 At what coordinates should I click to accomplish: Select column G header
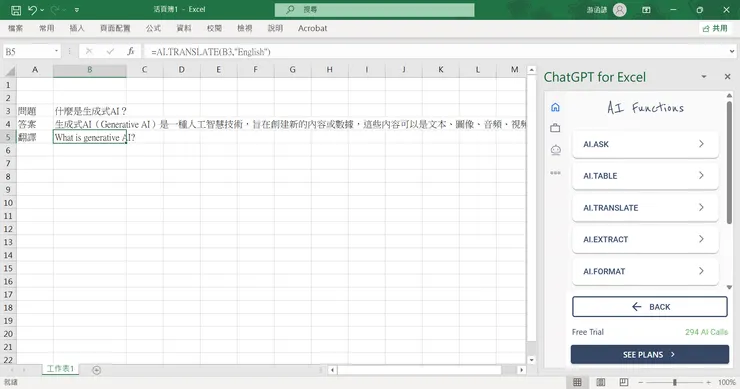[x=293, y=70]
